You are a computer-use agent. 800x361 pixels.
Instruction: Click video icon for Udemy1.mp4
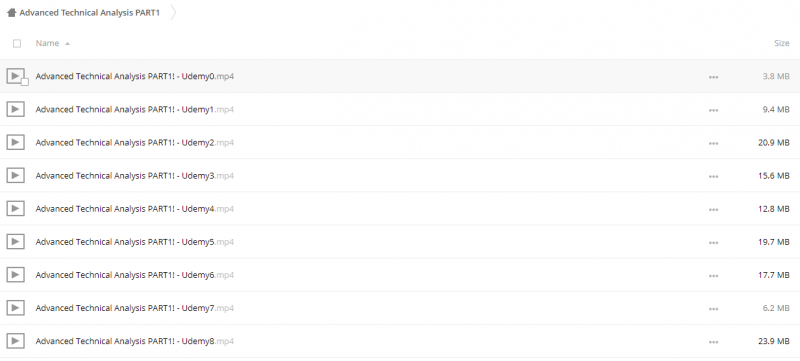[15, 109]
